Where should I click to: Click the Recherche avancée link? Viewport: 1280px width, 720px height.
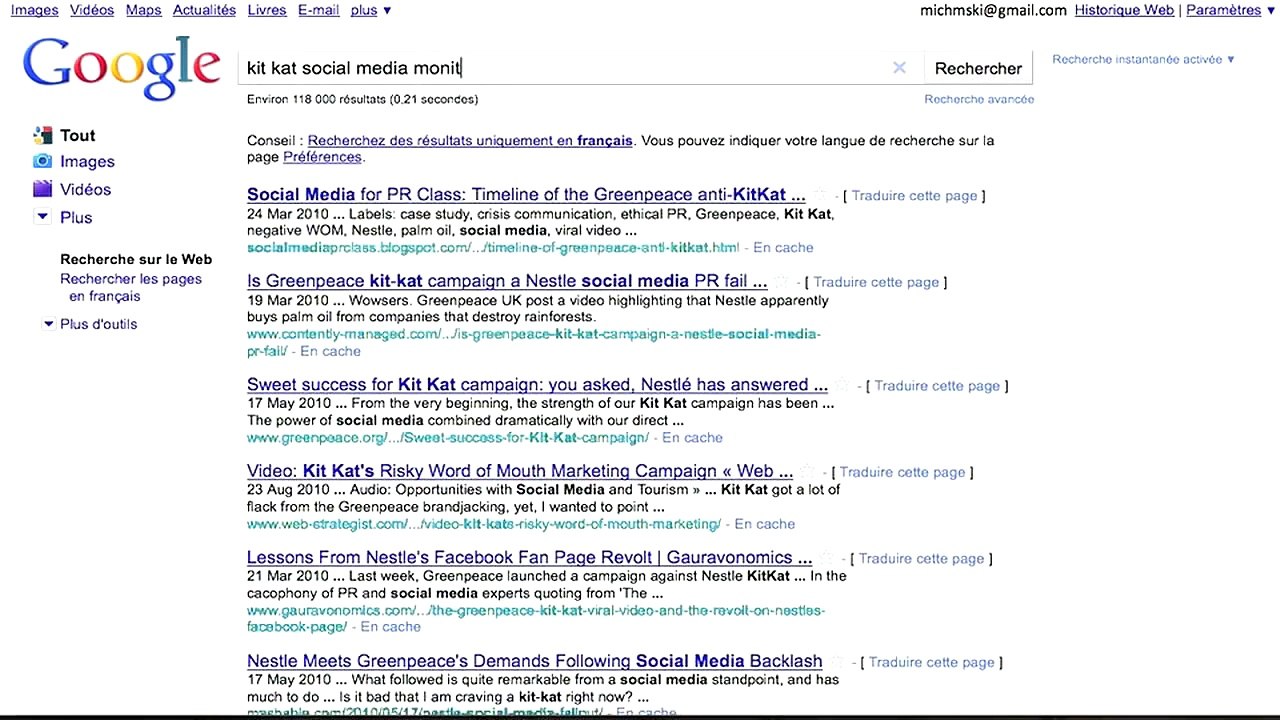(x=979, y=99)
